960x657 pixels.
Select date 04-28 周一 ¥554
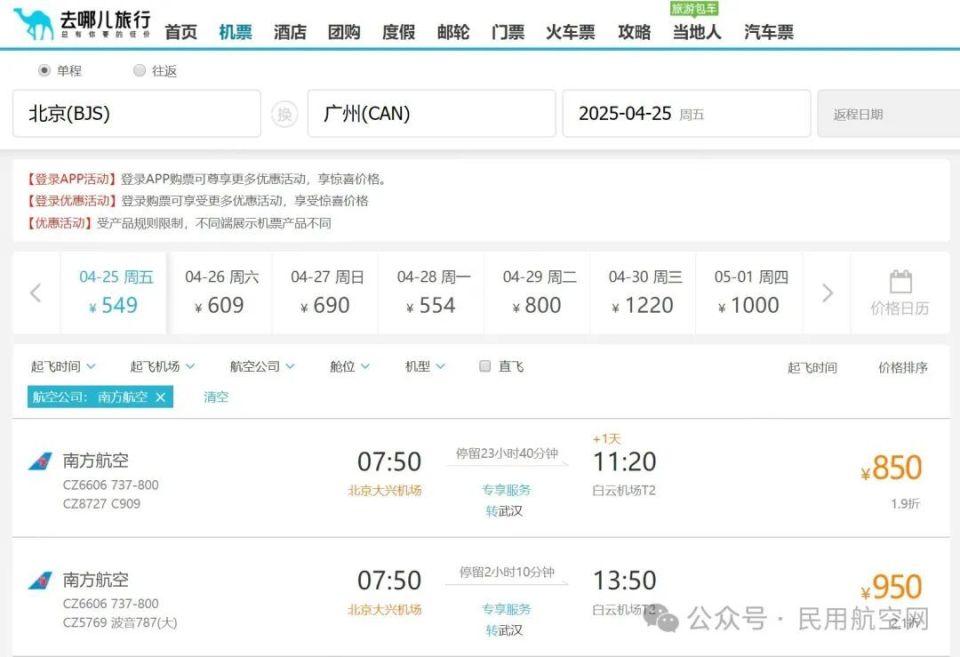point(432,293)
